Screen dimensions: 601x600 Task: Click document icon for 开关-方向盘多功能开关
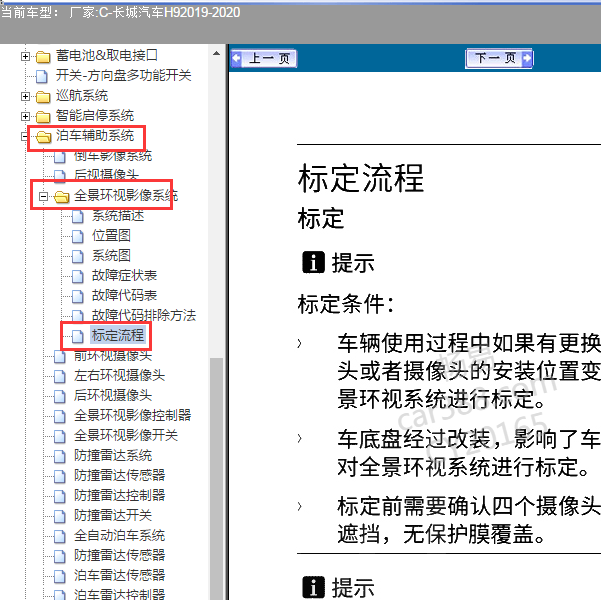click(x=42, y=76)
